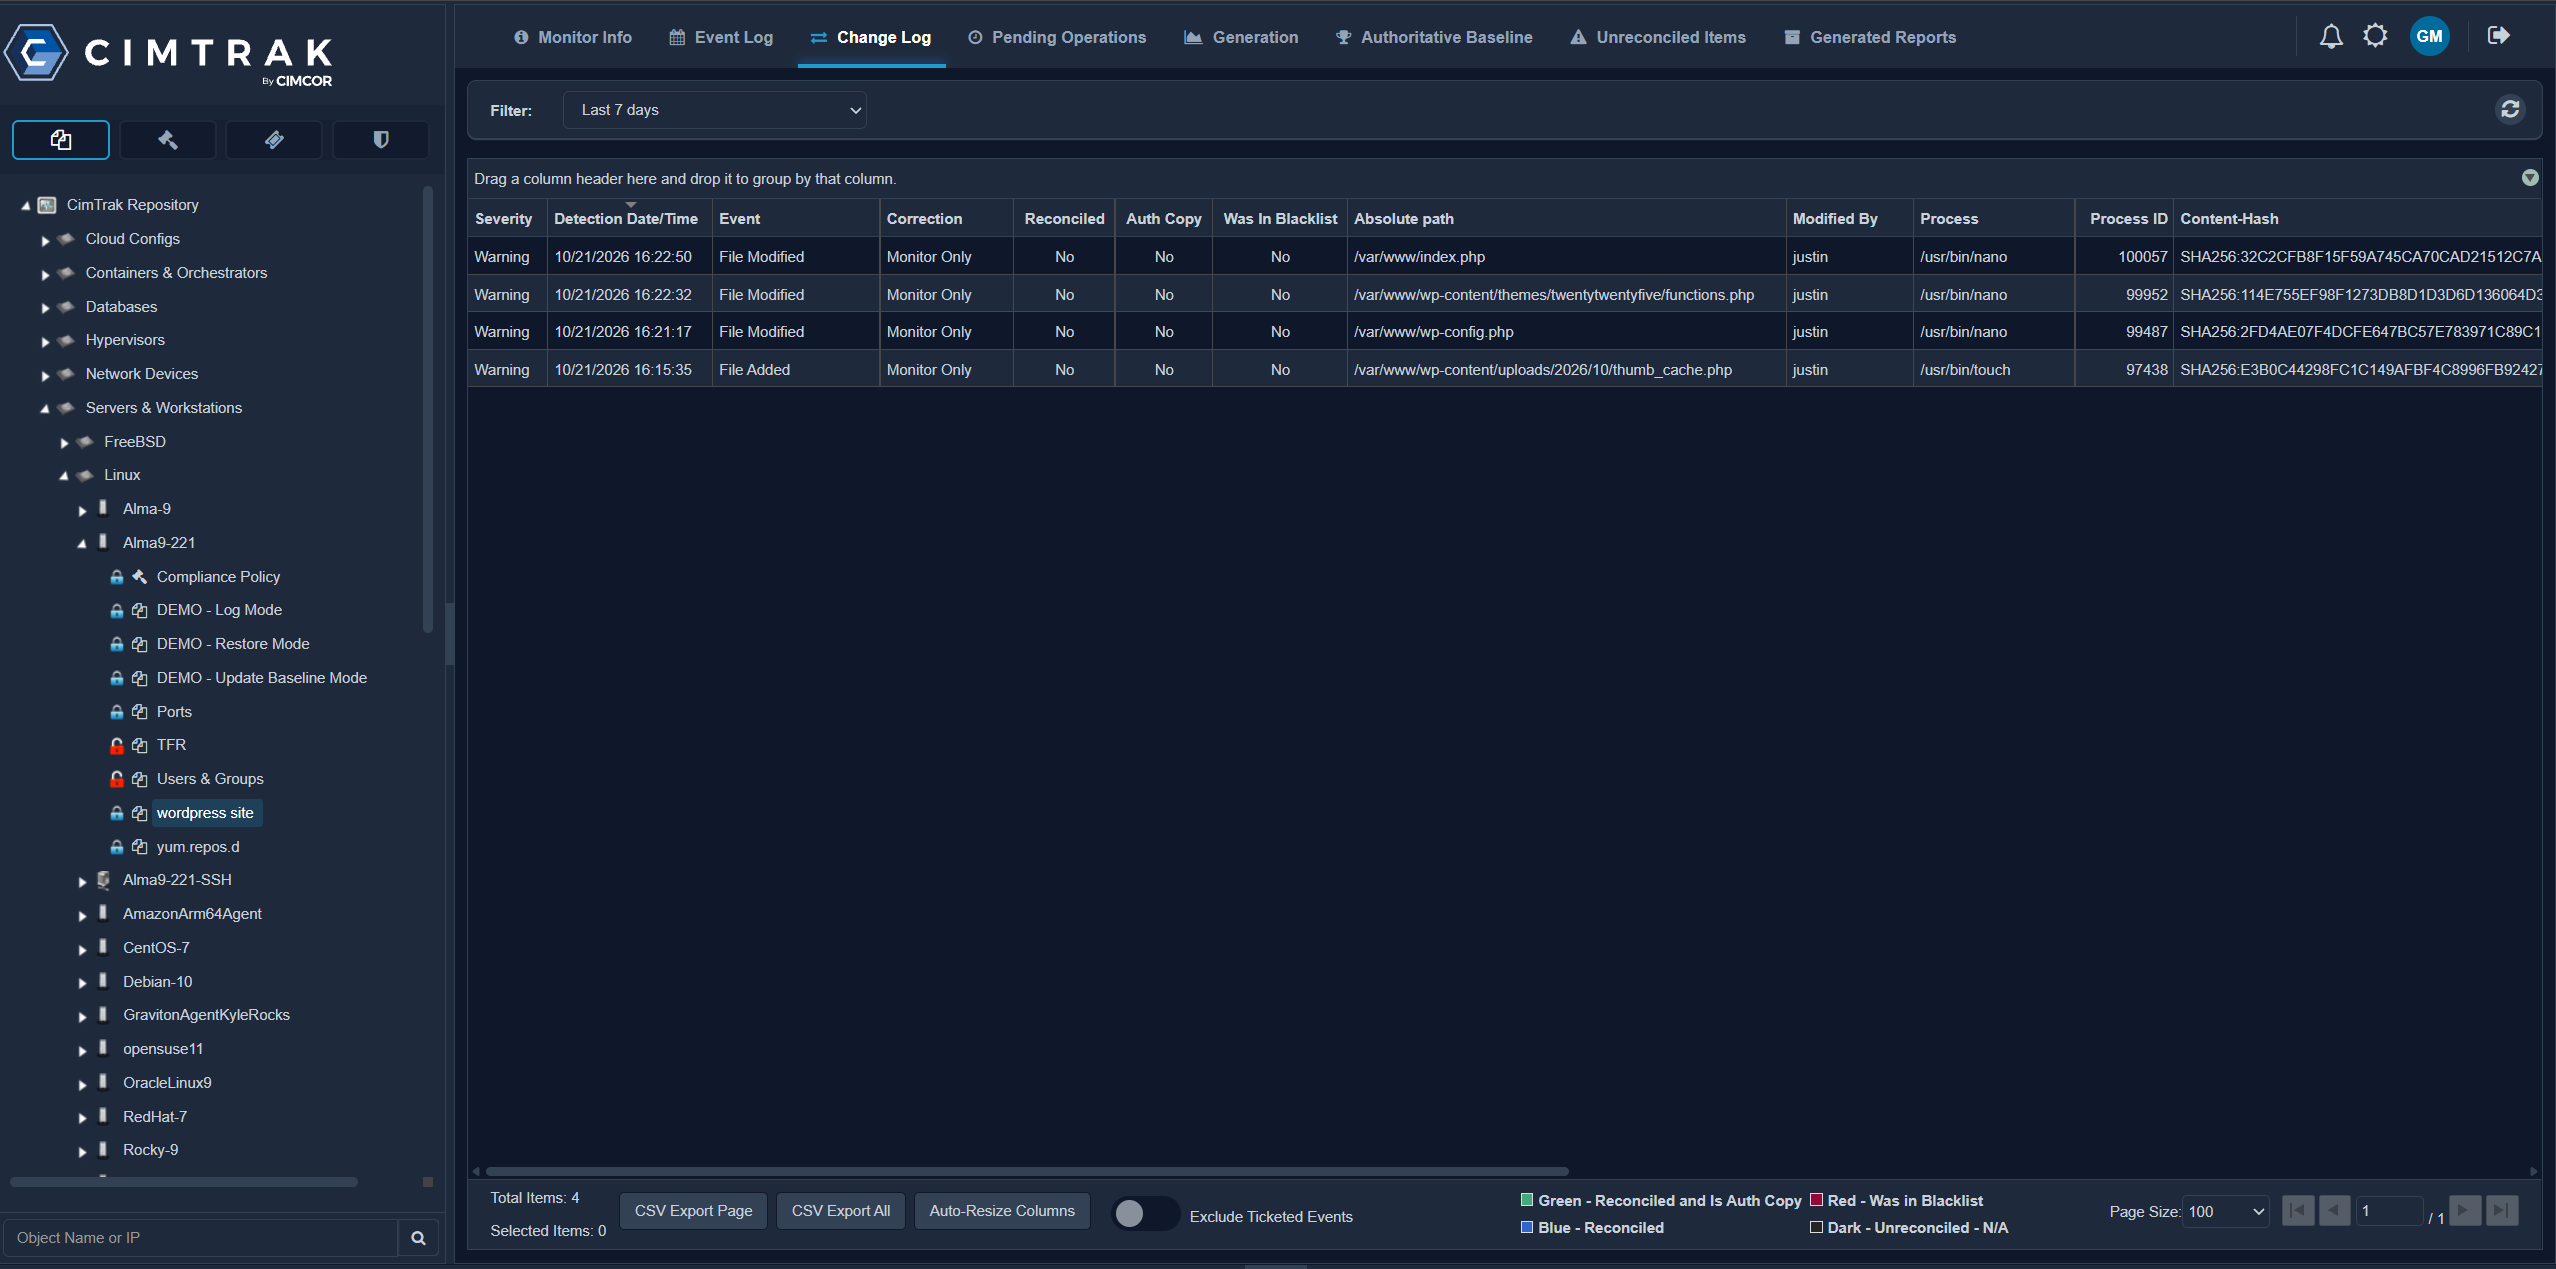
Task: Click grid options circle arrow icon
Action: tap(2530, 178)
